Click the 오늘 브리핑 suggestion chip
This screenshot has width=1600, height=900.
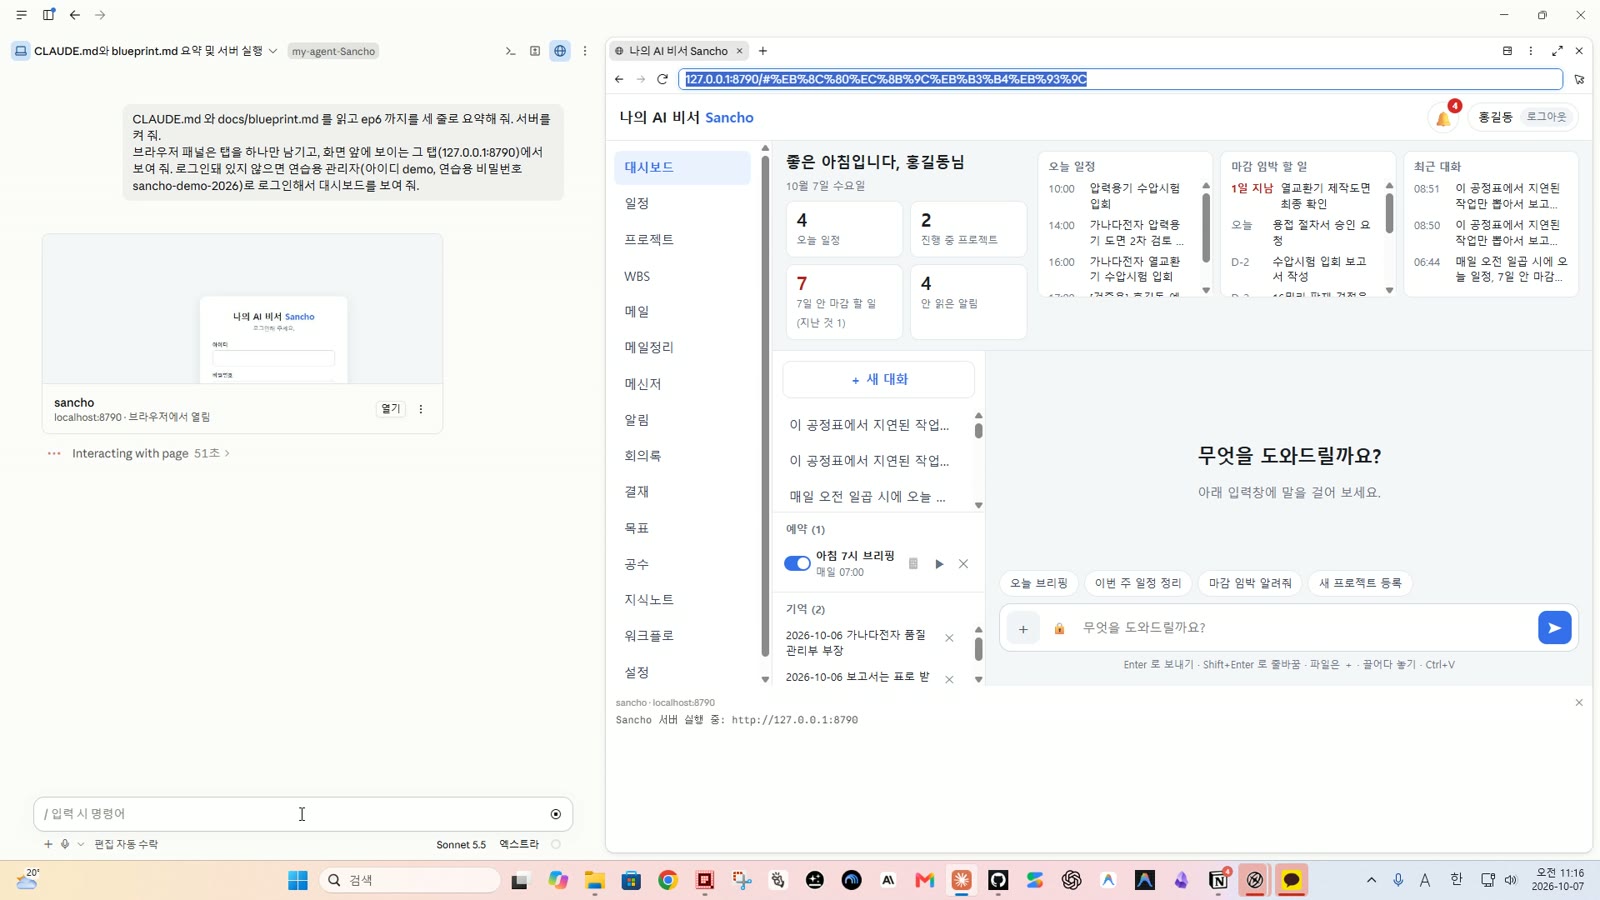coord(1038,583)
